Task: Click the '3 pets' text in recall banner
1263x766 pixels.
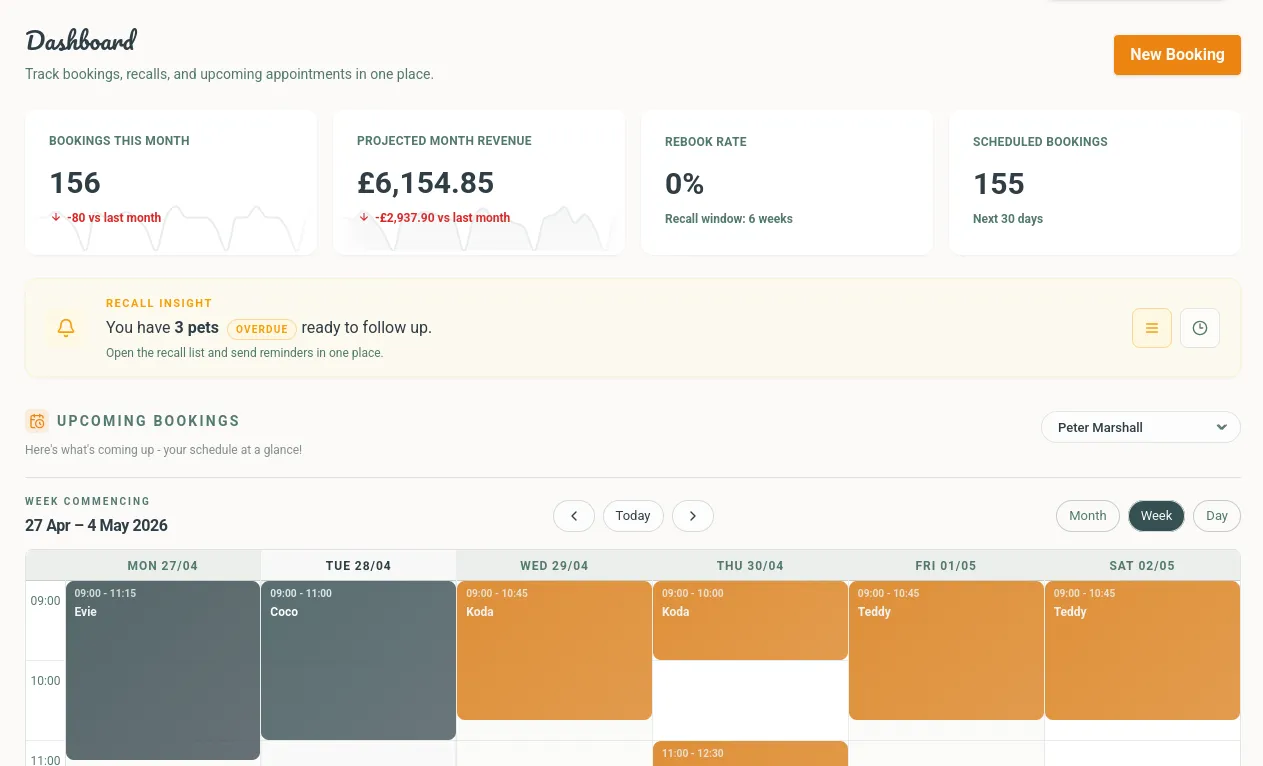Action: tap(196, 328)
